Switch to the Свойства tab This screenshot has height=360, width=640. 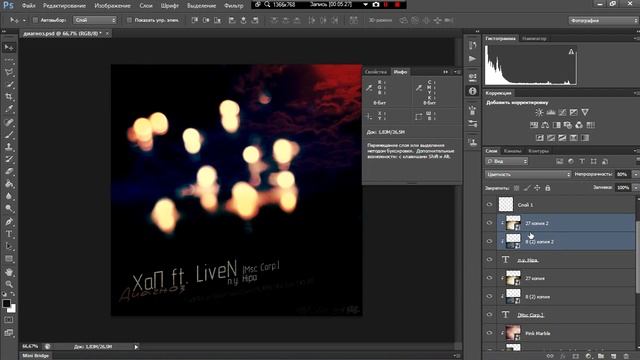coord(376,72)
